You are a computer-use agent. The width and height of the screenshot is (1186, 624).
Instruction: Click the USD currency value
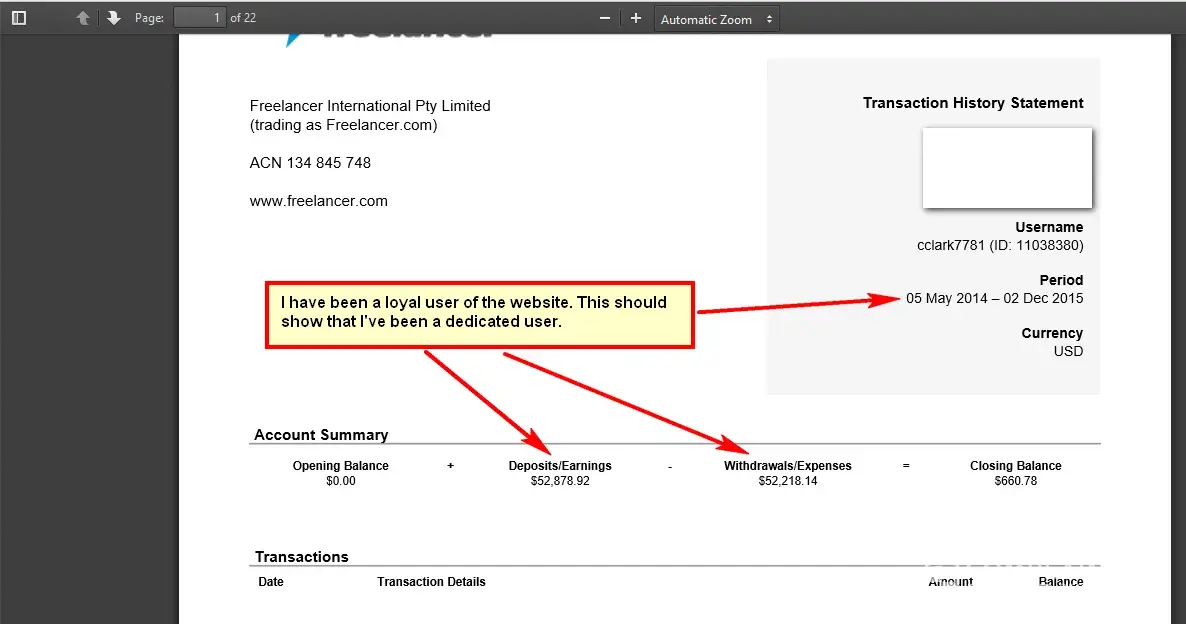point(1068,352)
